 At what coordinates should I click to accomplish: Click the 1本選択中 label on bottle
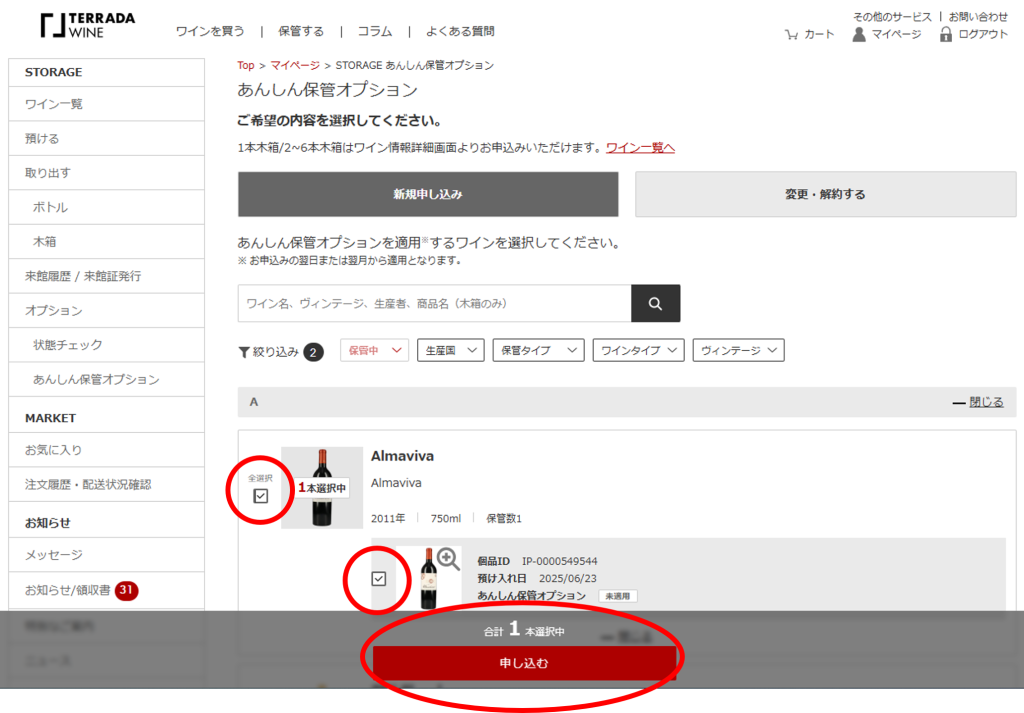322,488
